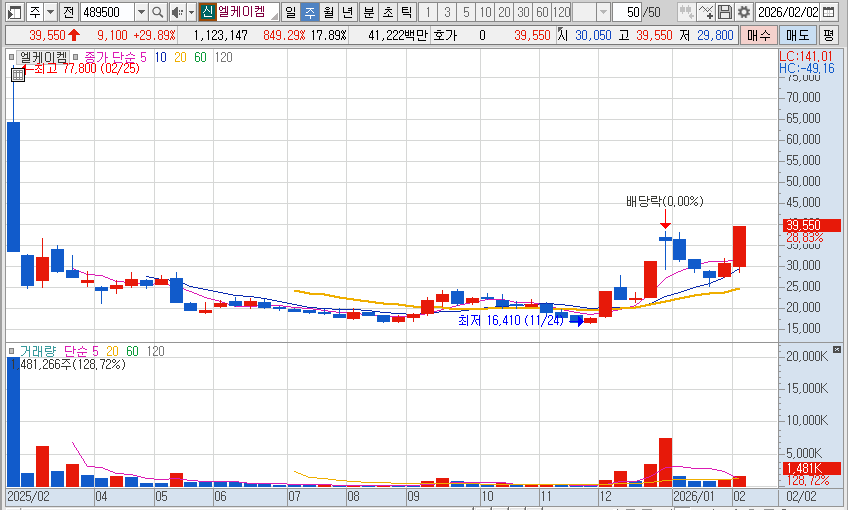Open the empty interval combo box dropdown
848x510 pixels.
[x=604, y=11]
